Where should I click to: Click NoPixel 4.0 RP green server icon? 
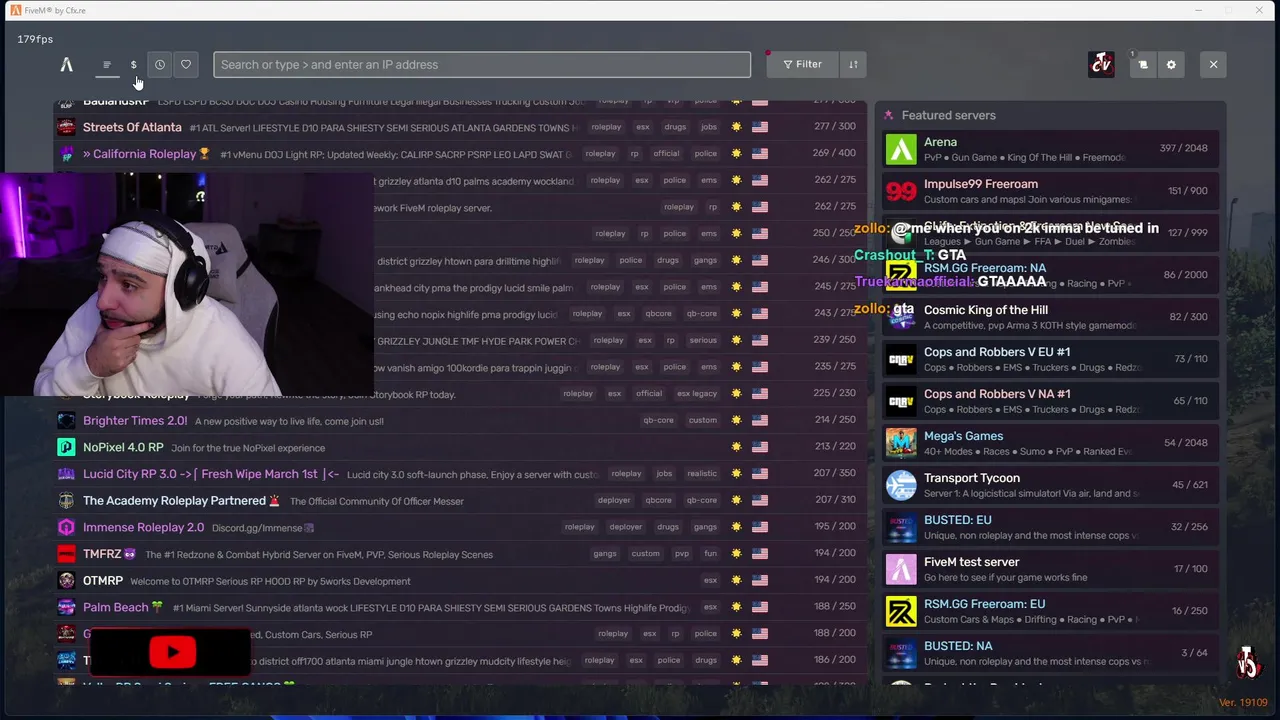(x=66, y=447)
